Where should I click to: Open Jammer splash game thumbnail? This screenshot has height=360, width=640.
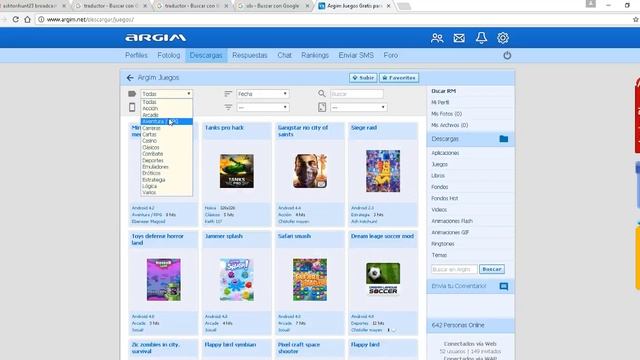237,280
